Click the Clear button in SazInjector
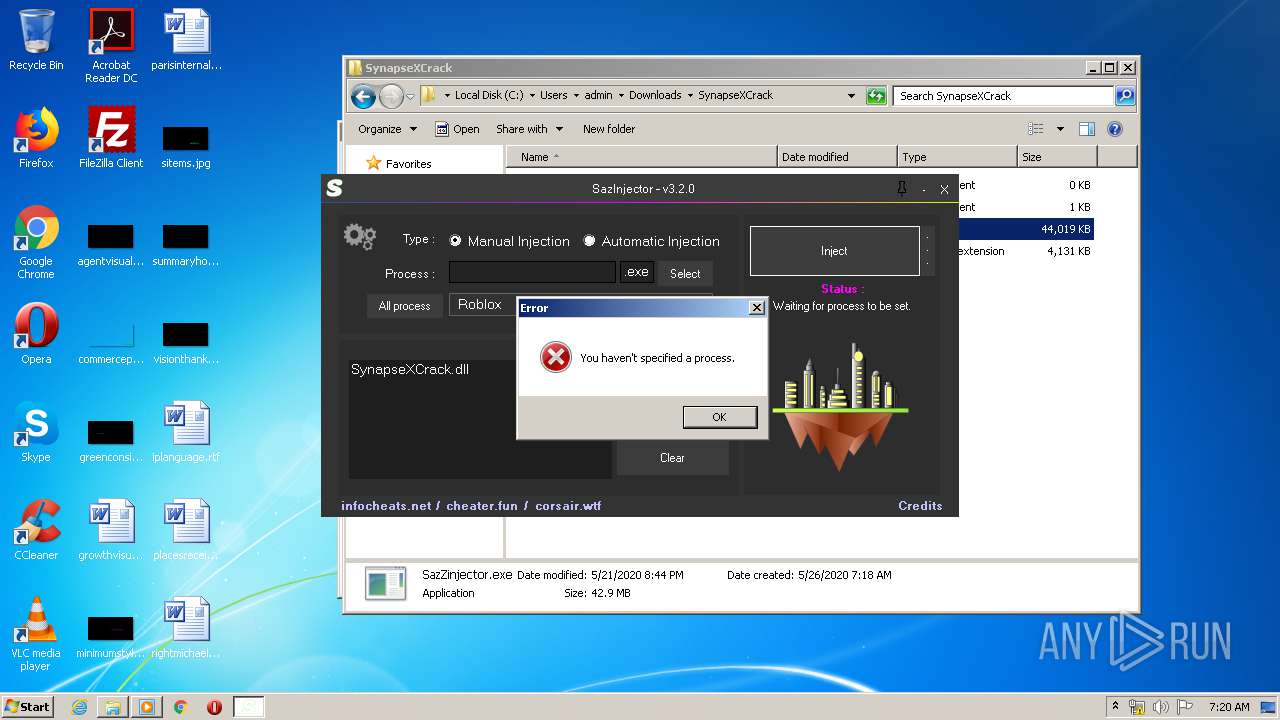1280x720 pixels. tap(672, 458)
